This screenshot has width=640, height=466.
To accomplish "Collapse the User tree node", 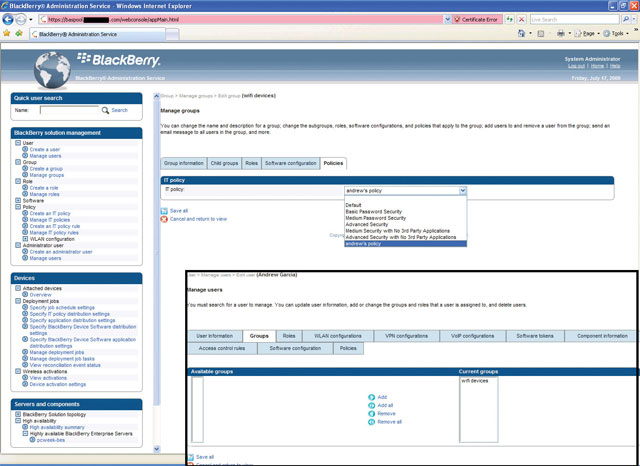I will [18, 143].
